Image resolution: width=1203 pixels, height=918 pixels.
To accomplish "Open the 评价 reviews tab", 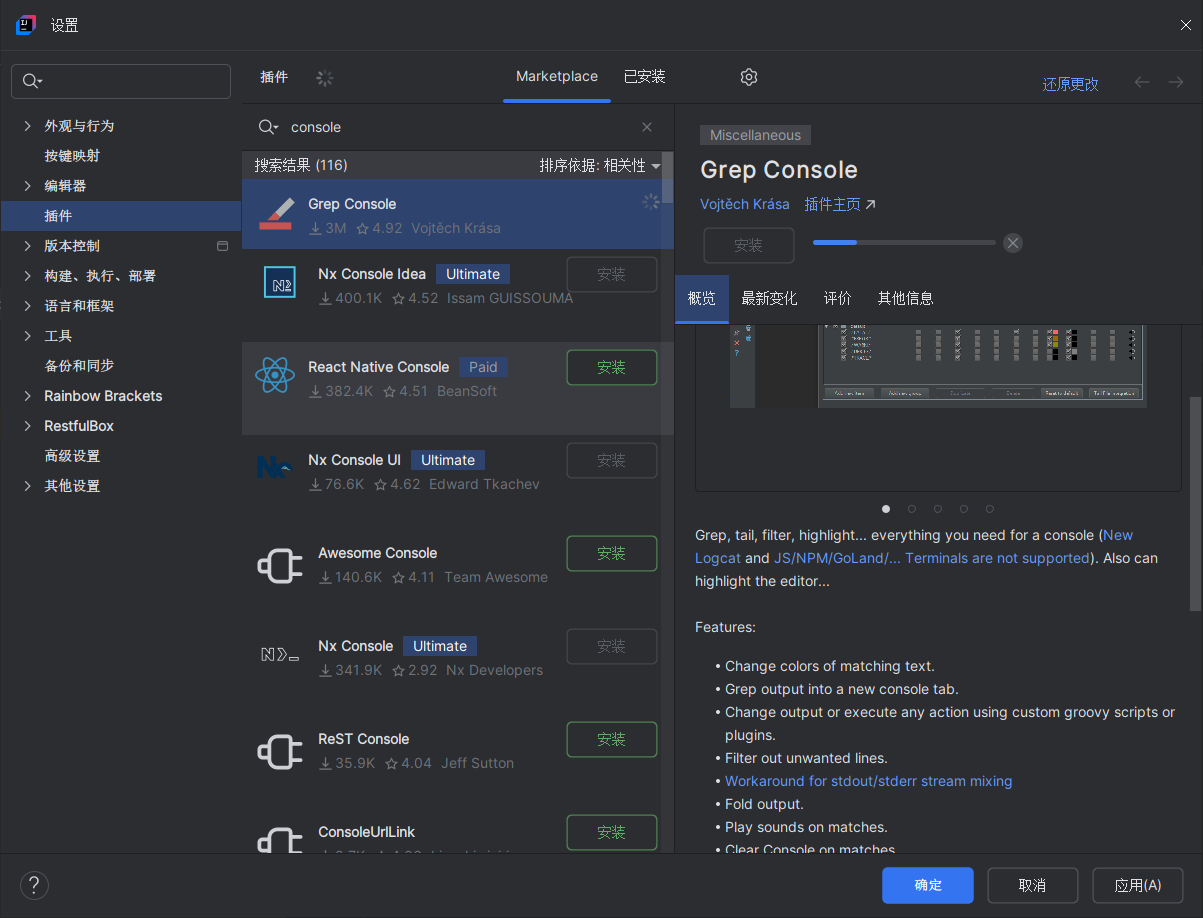I will tap(837, 298).
